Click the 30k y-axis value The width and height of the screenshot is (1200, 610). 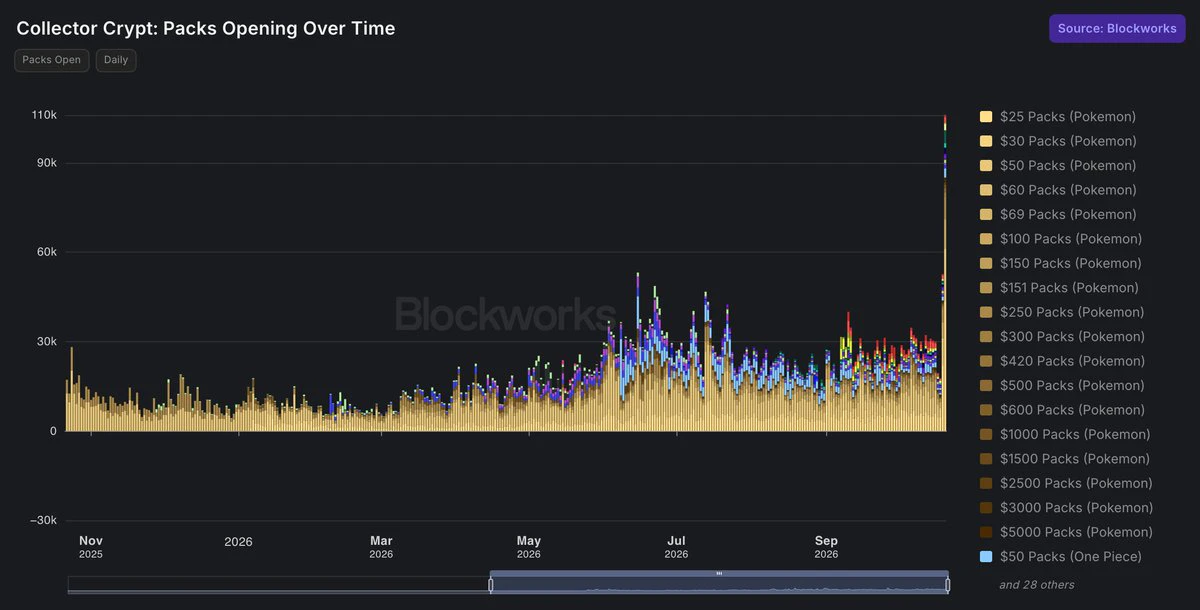[x=45, y=342]
